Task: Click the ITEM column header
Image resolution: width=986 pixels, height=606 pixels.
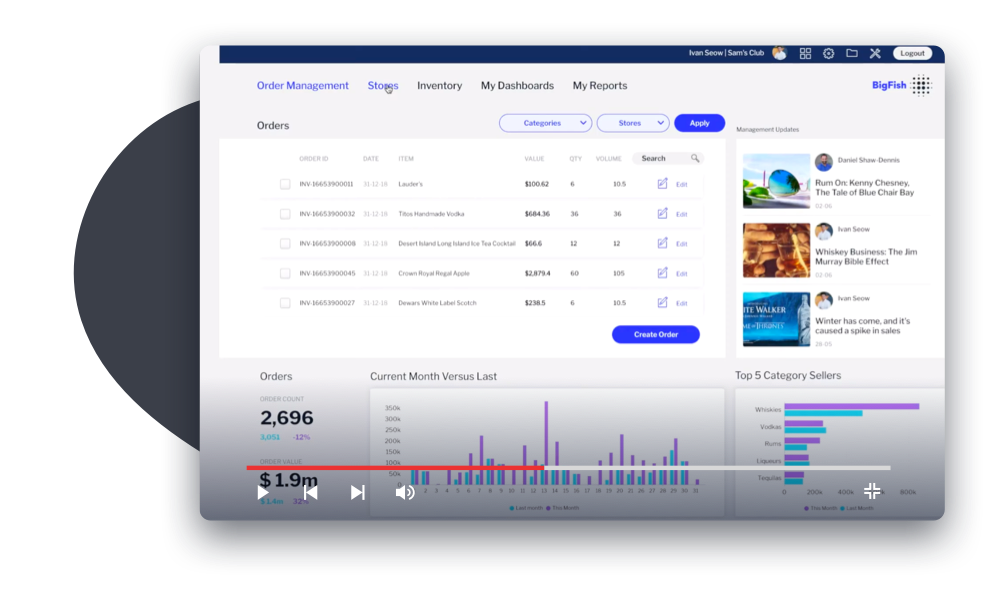Action: pos(406,158)
